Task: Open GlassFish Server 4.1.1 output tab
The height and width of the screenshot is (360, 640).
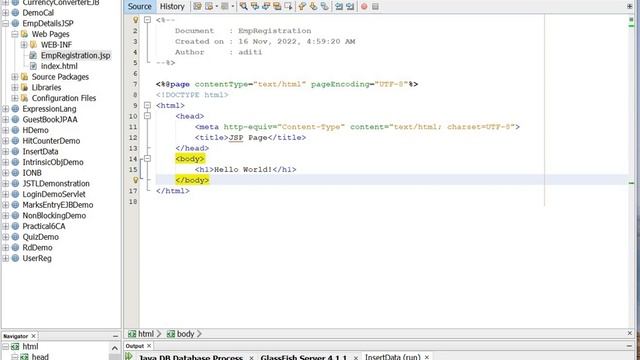Action: point(303,357)
